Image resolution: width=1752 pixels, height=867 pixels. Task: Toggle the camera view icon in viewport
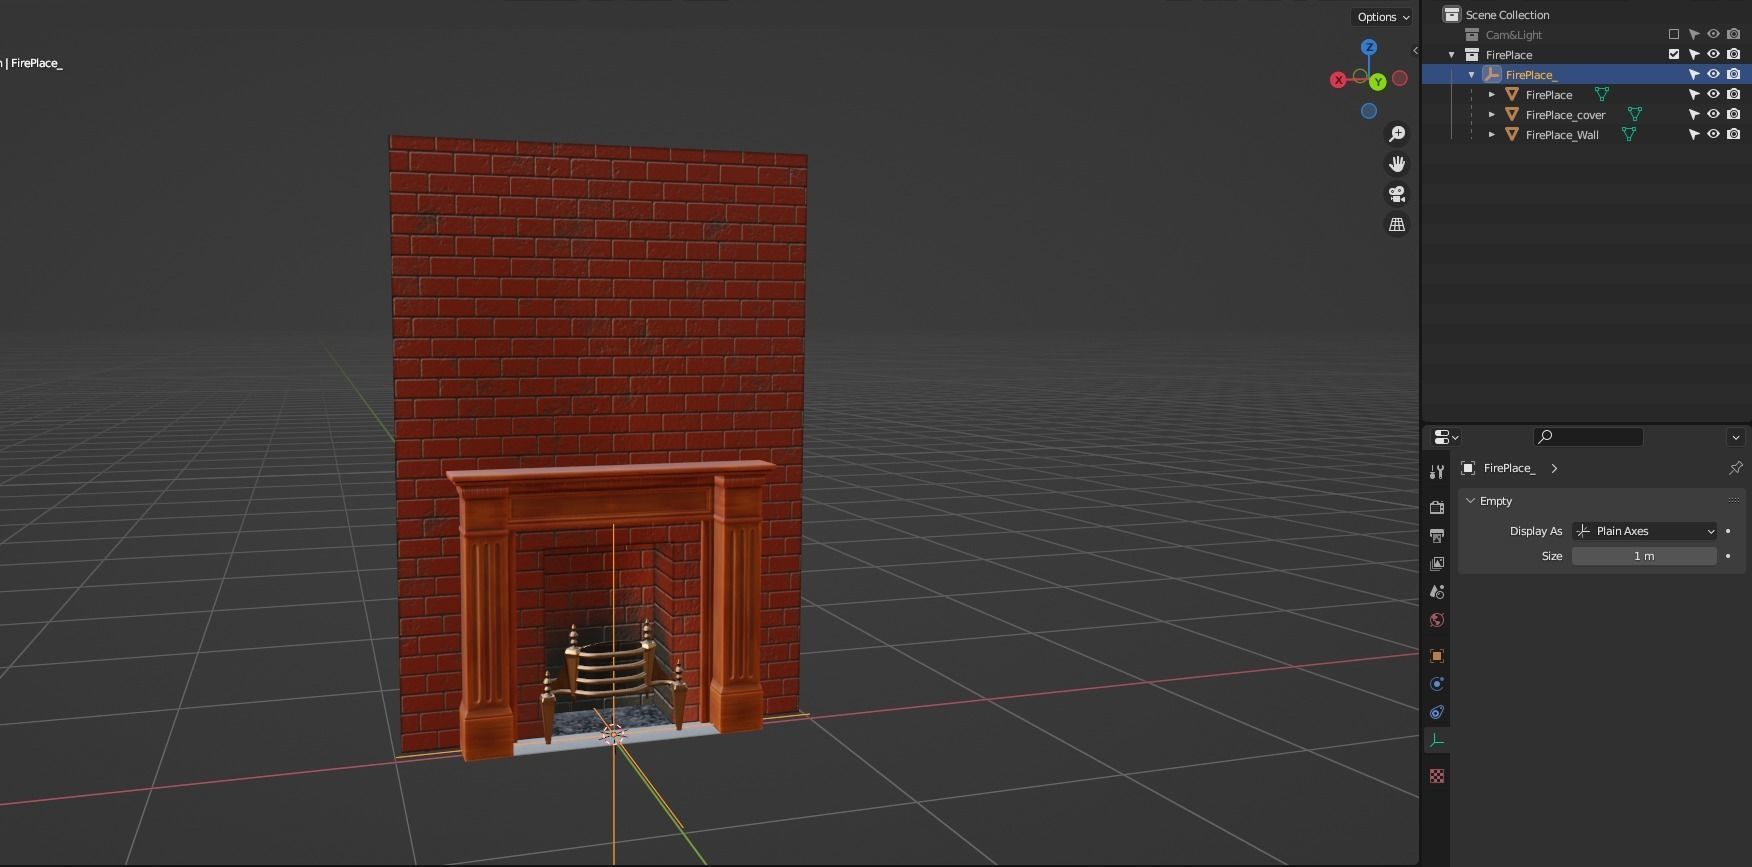tap(1397, 194)
